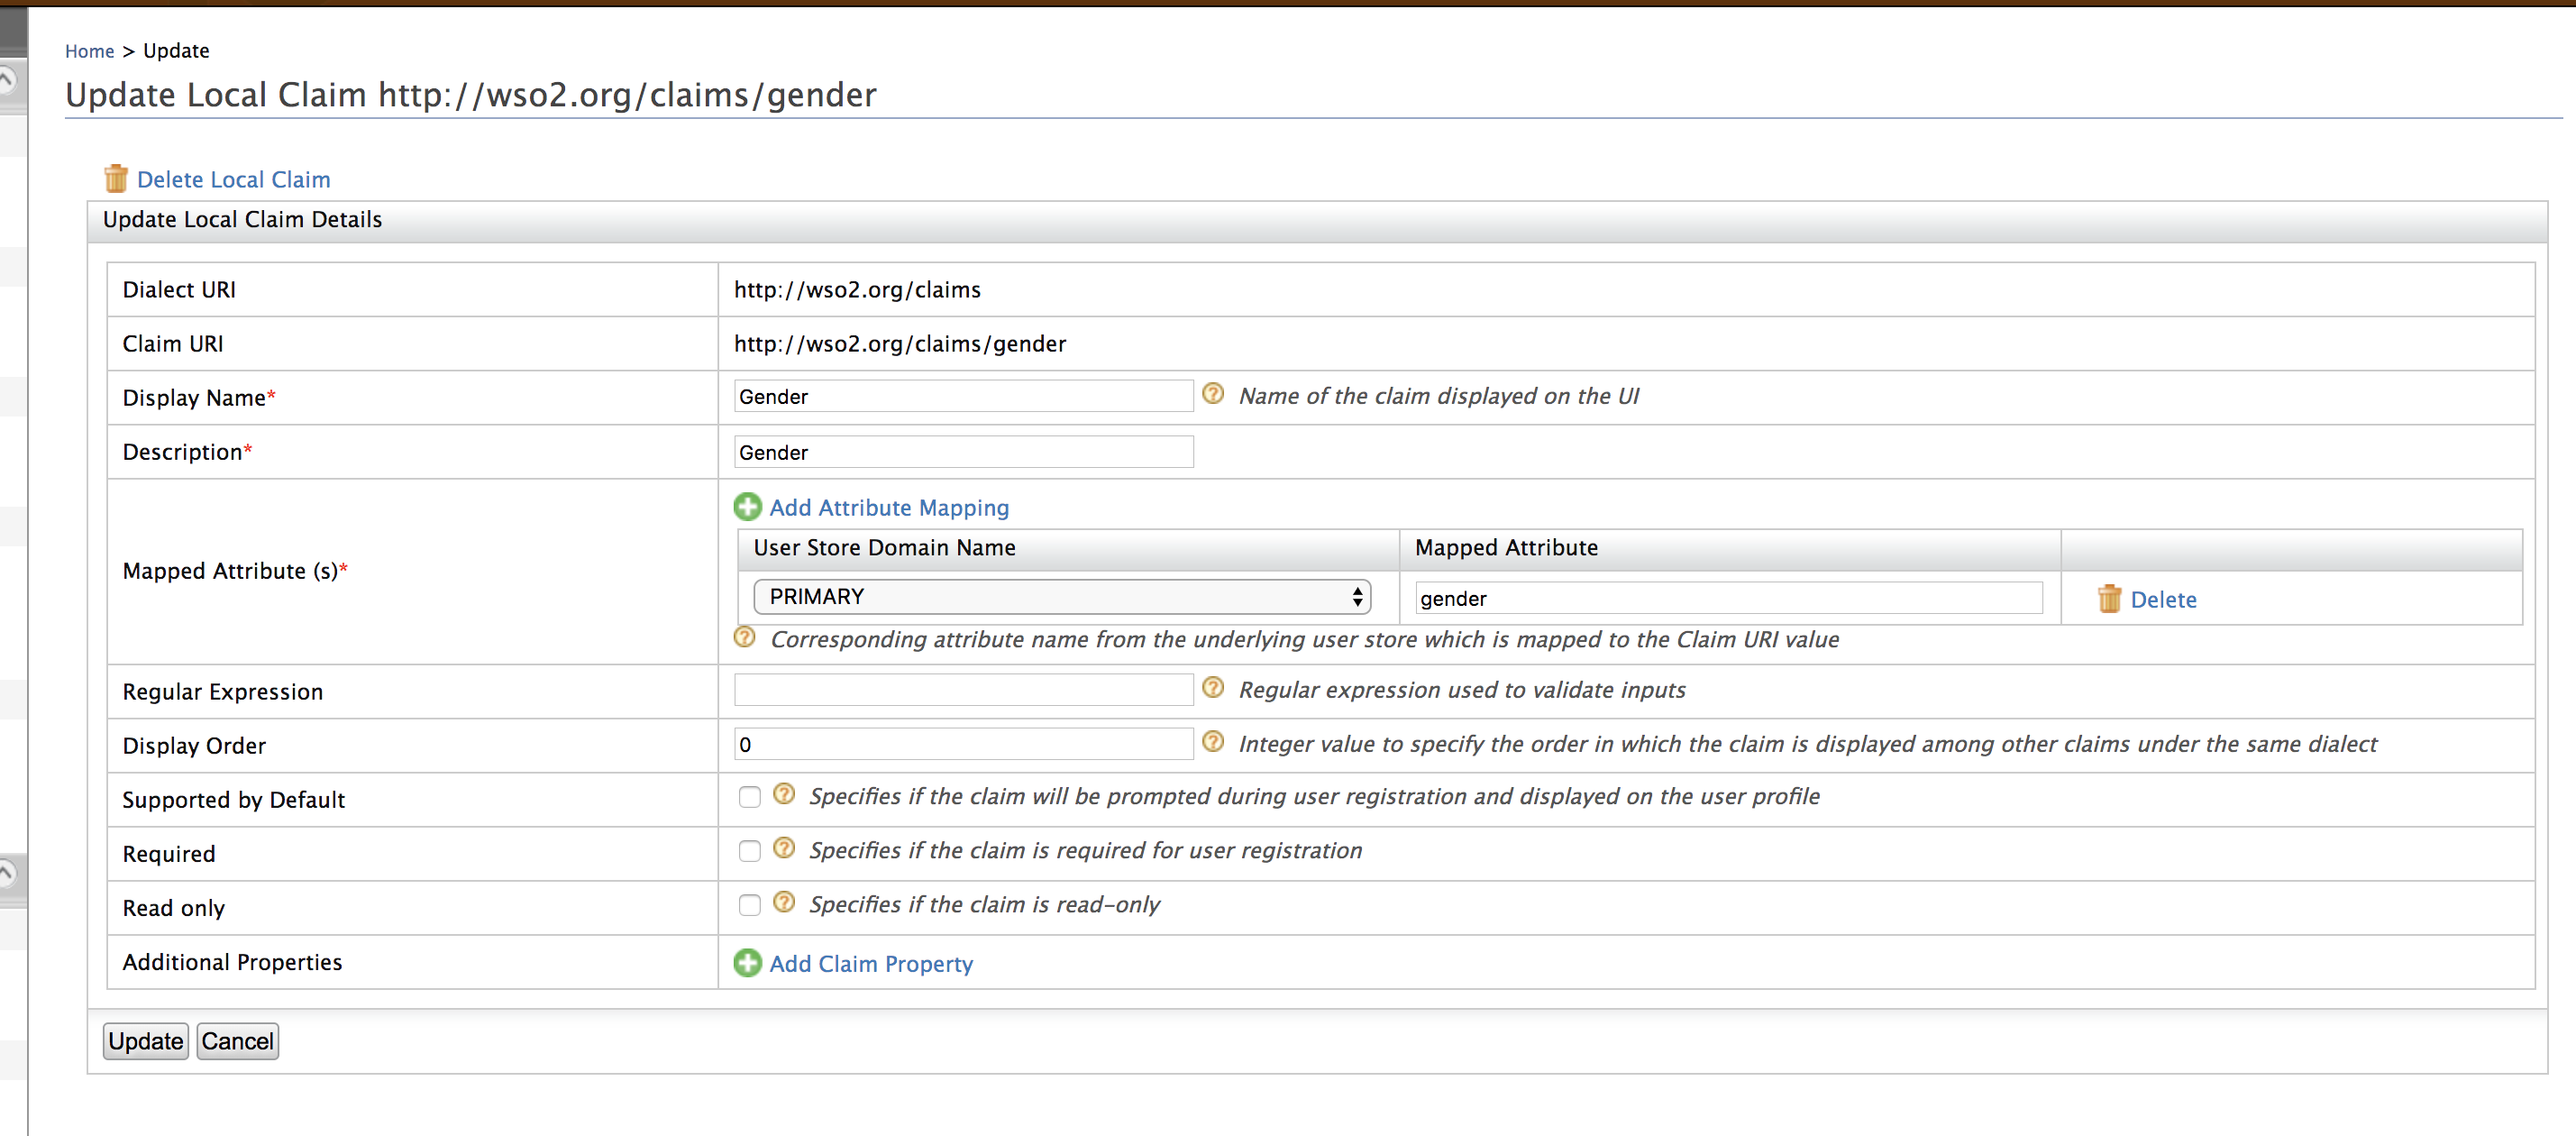Check the Read only checkbox
2576x1136 pixels.
click(x=750, y=905)
